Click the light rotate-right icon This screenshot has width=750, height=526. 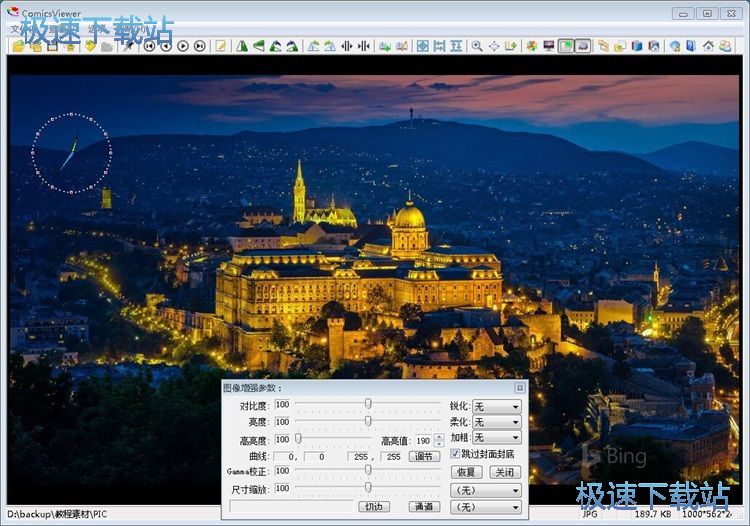(x=330, y=46)
